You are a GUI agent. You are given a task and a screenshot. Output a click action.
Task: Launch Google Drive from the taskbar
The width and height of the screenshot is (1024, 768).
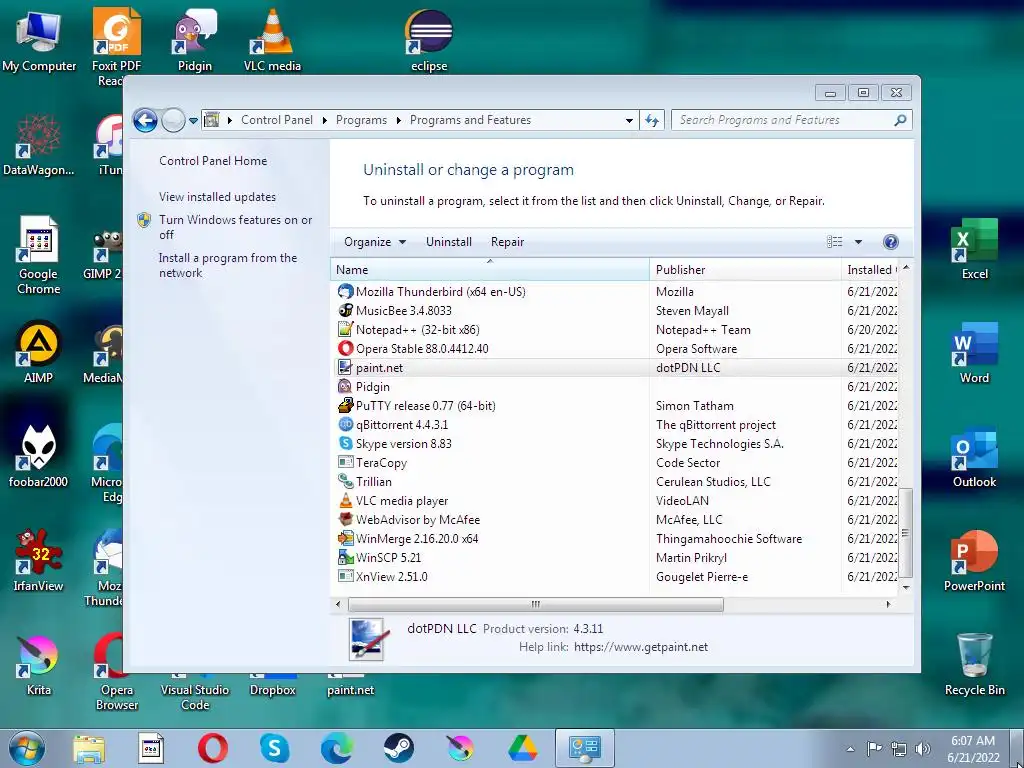click(522, 748)
